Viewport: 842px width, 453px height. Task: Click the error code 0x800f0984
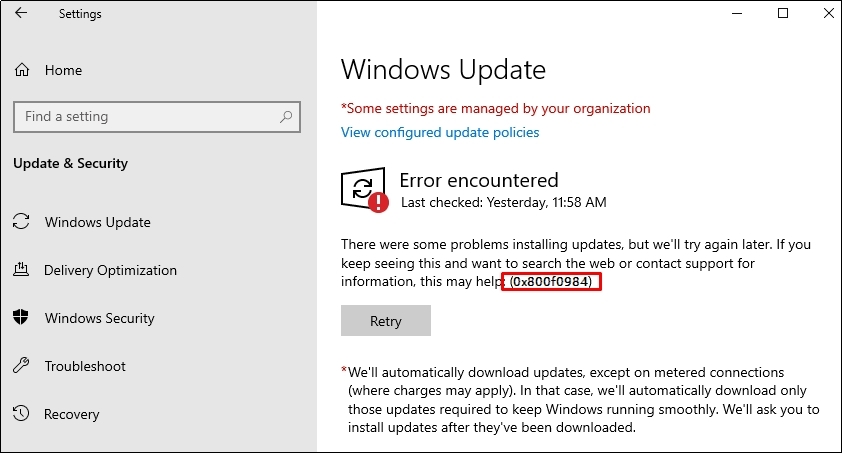[551, 281]
